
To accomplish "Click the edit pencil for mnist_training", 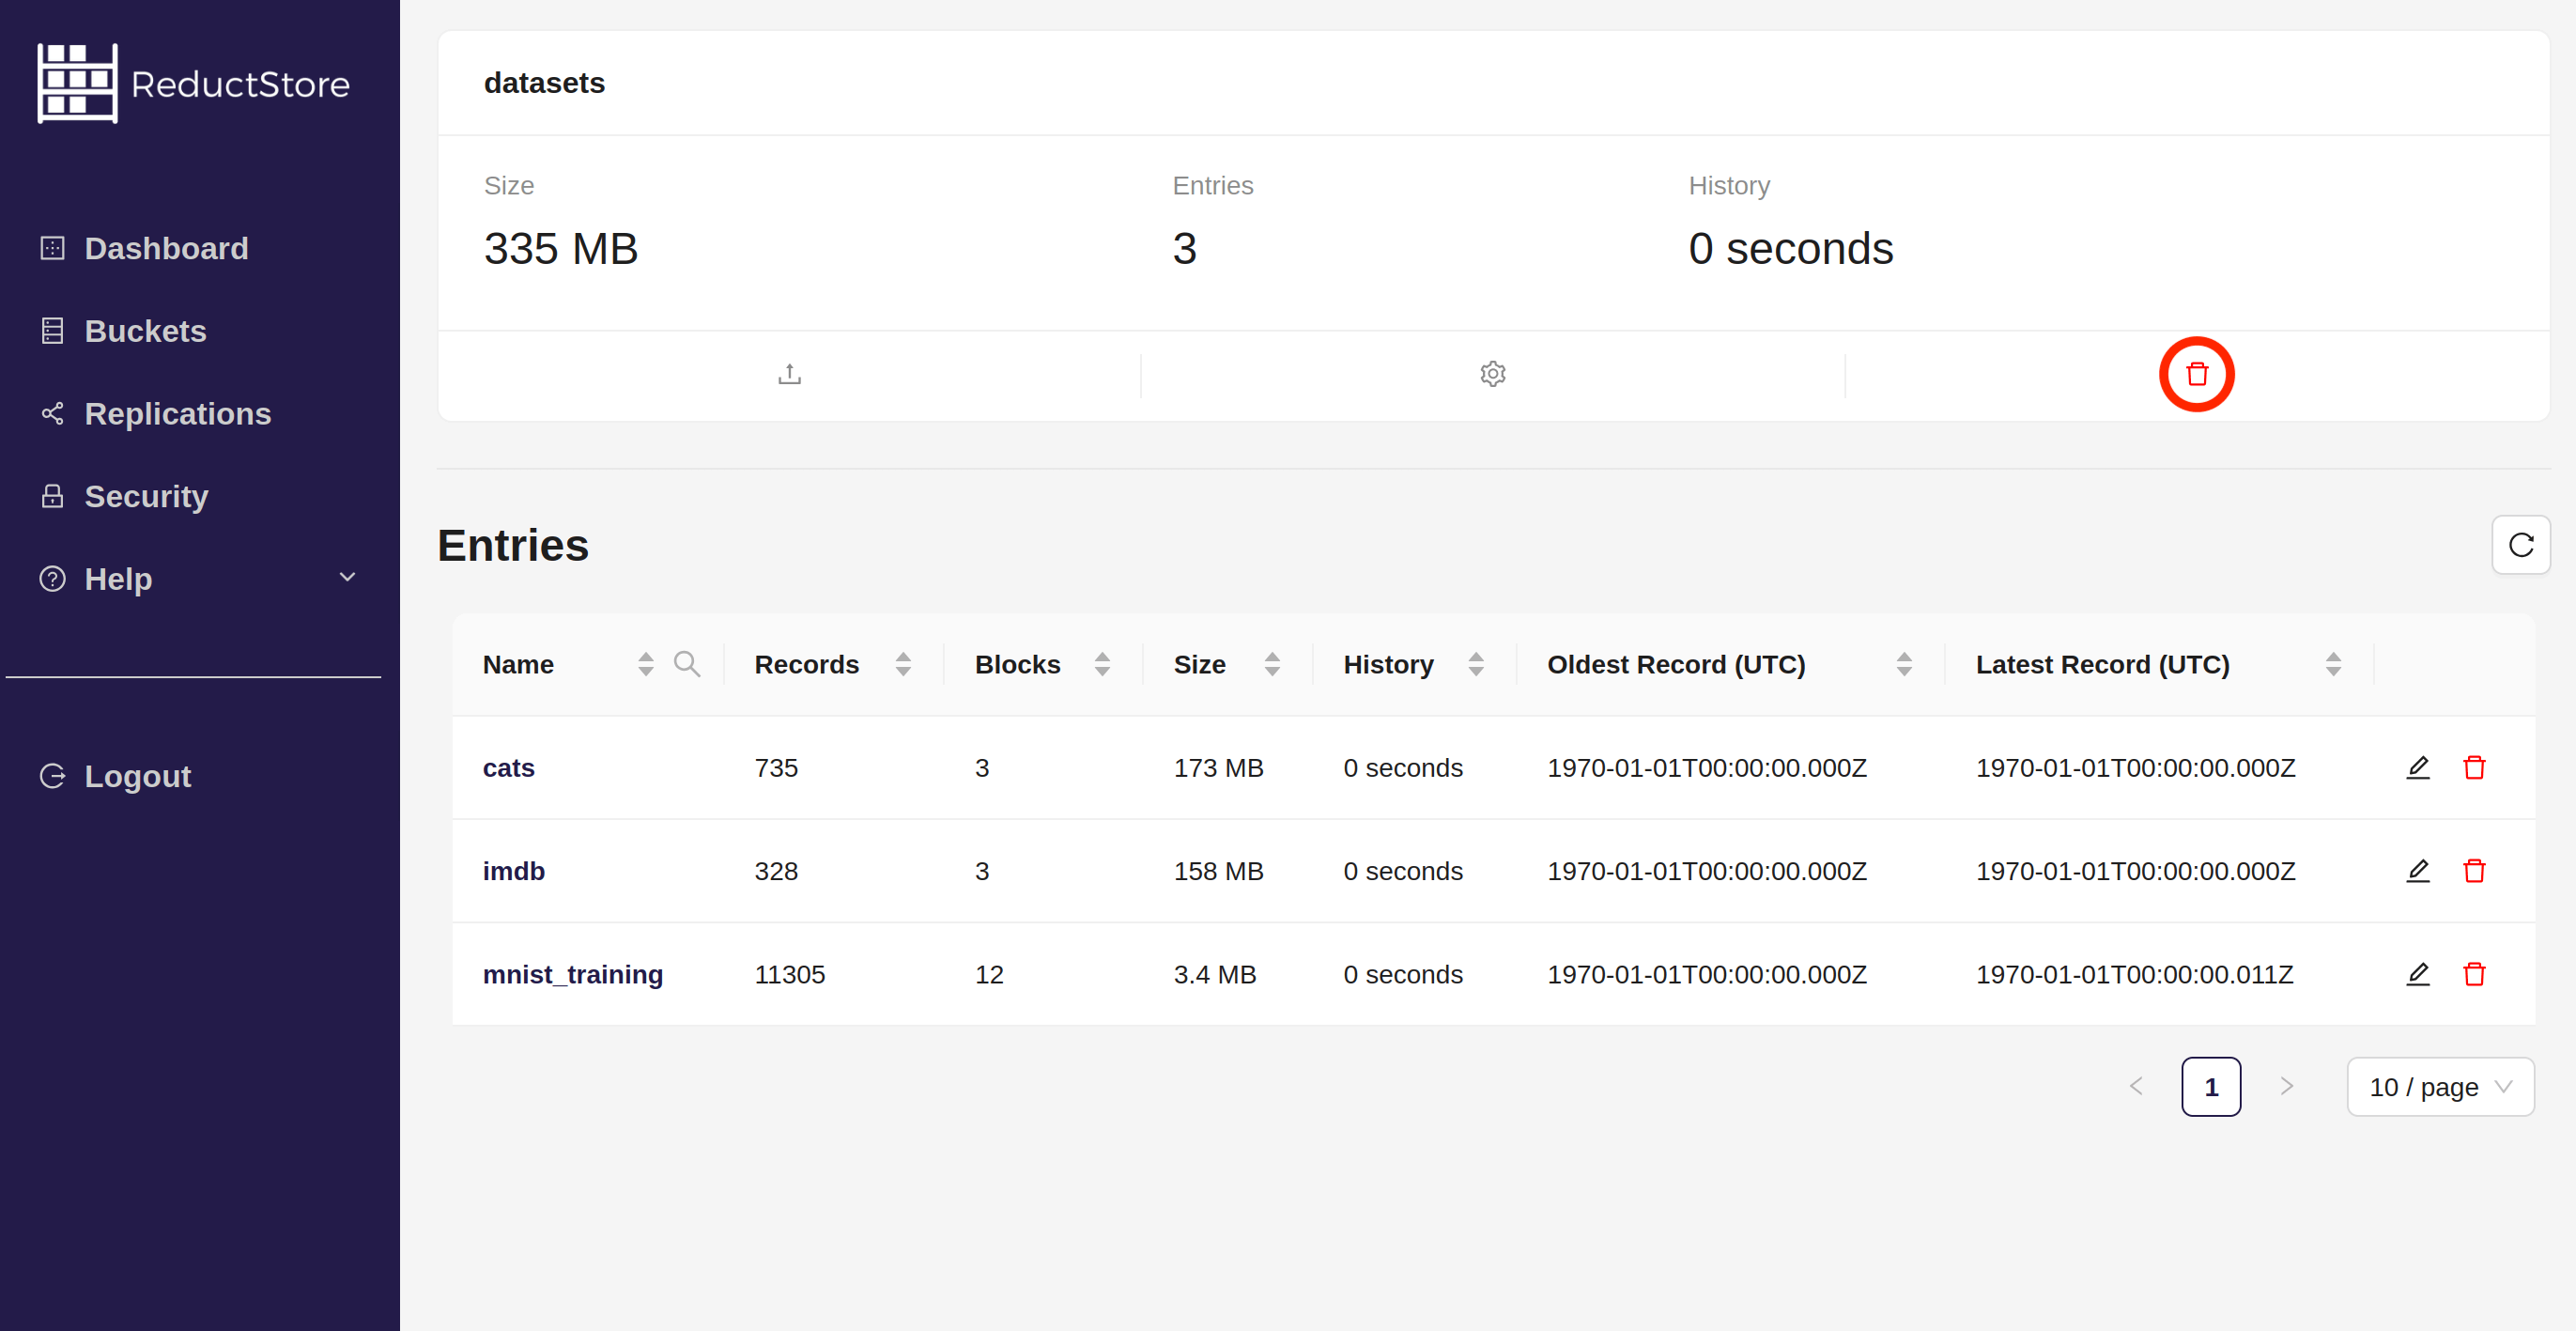I will point(2417,974).
